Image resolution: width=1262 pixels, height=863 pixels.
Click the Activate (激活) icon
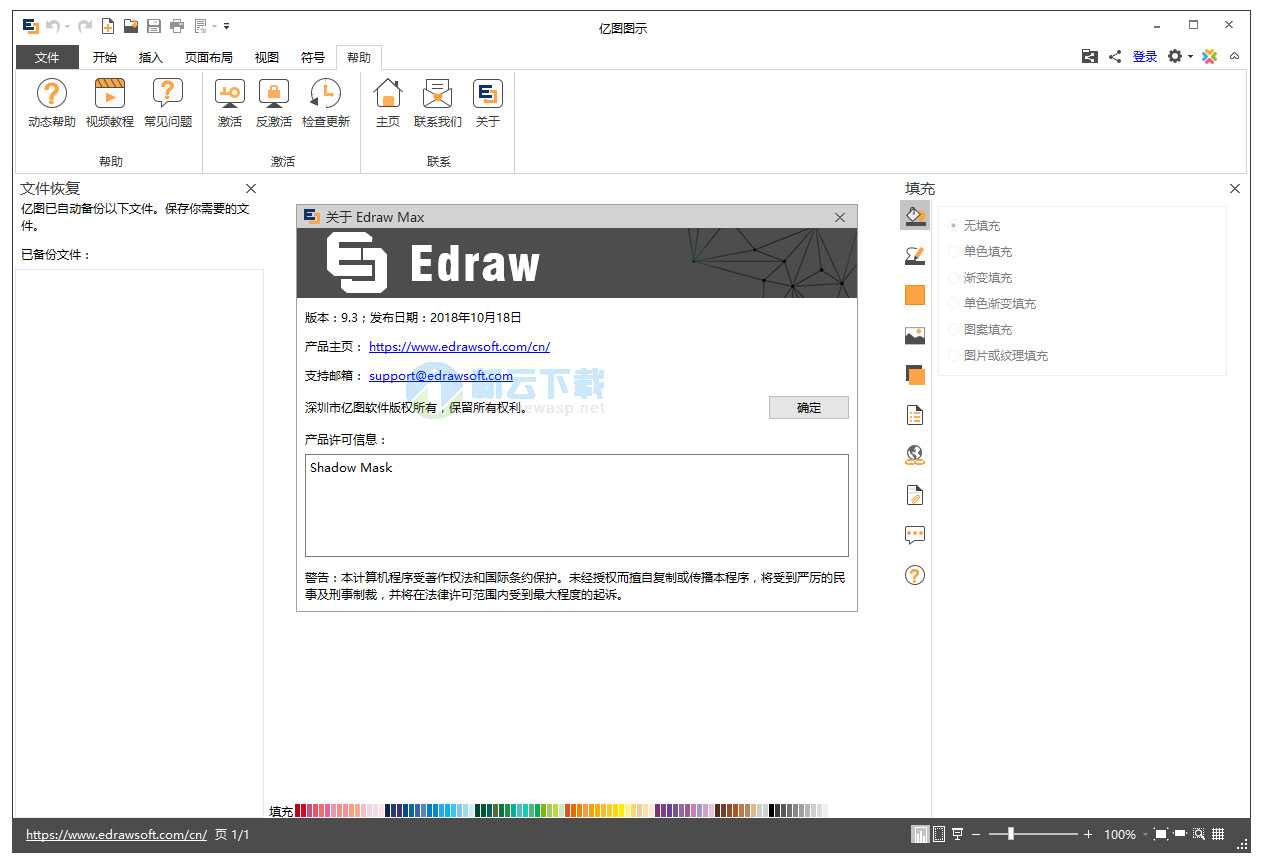coord(230,95)
